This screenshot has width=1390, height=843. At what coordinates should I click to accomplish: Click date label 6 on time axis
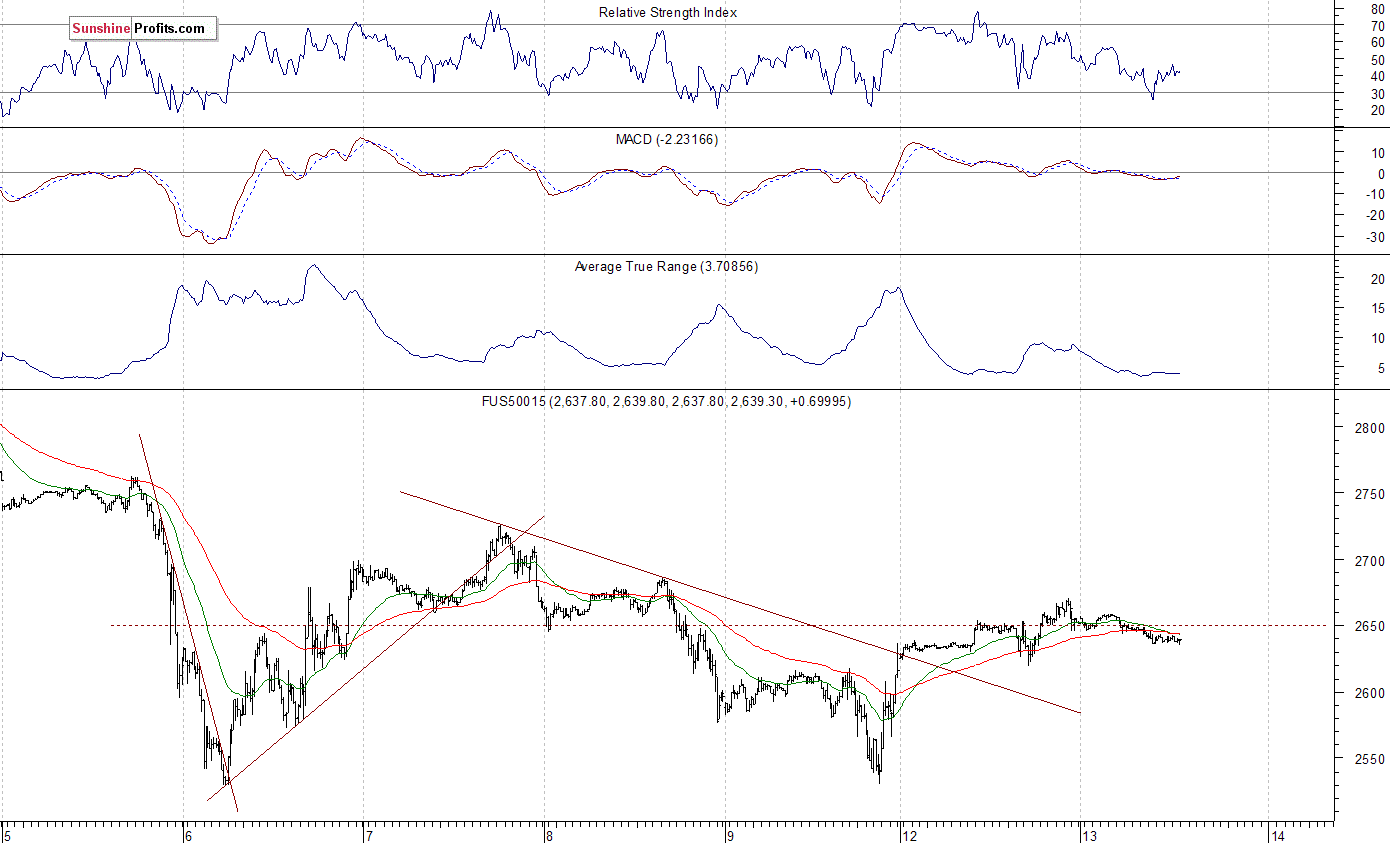point(187,835)
